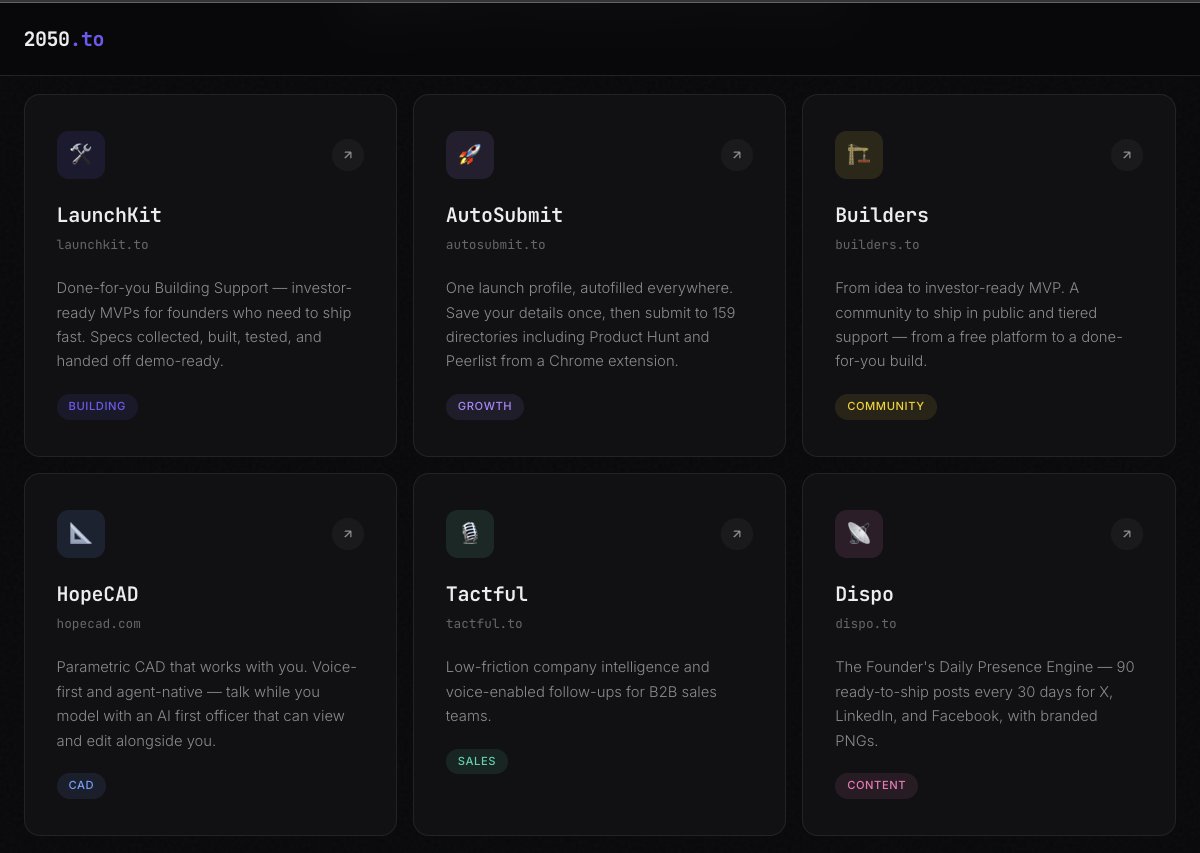1200x853 pixels.
Task: Open HopeCAD via the arrow icon
Action: (x=348, y=534)
